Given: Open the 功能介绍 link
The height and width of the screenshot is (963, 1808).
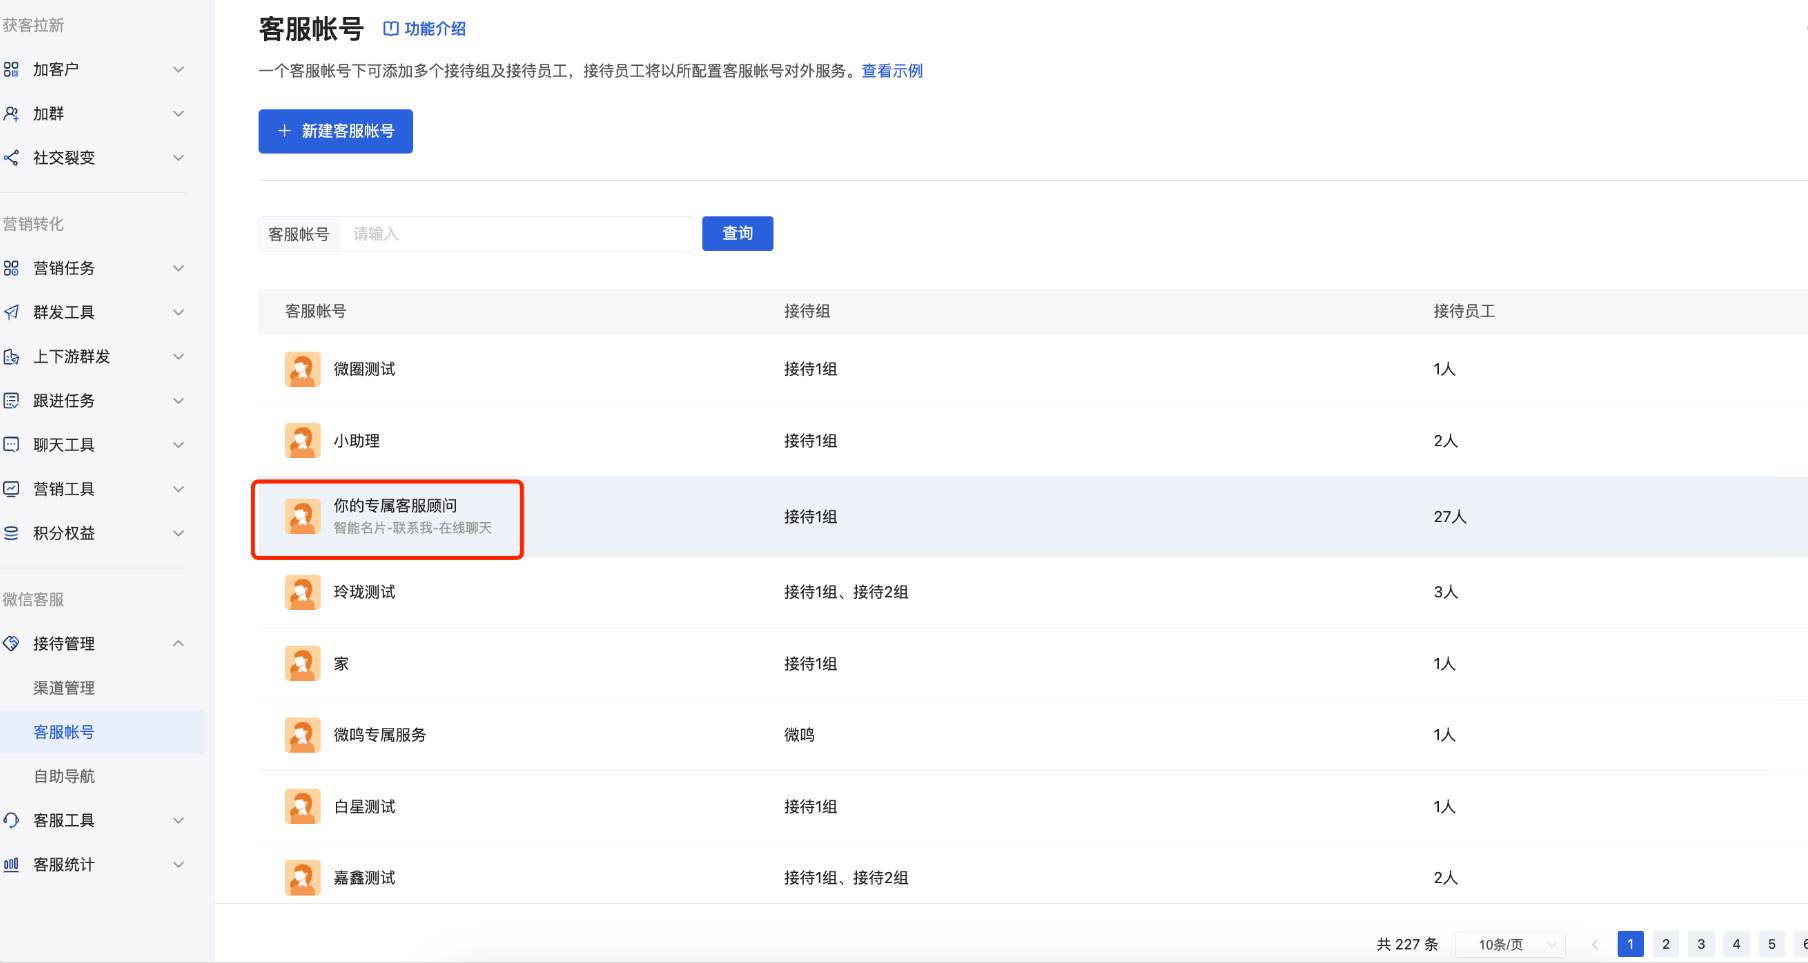Looking at the screenshot, I should click(425, 29).
